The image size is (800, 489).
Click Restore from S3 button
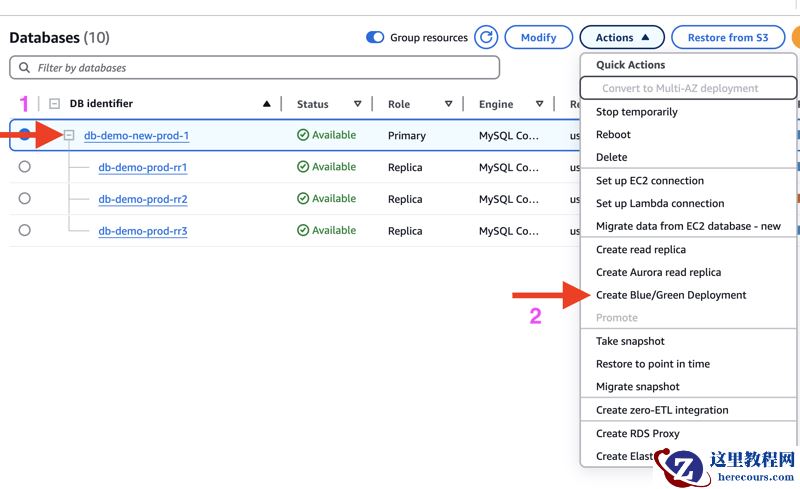(x=728, y=37)
